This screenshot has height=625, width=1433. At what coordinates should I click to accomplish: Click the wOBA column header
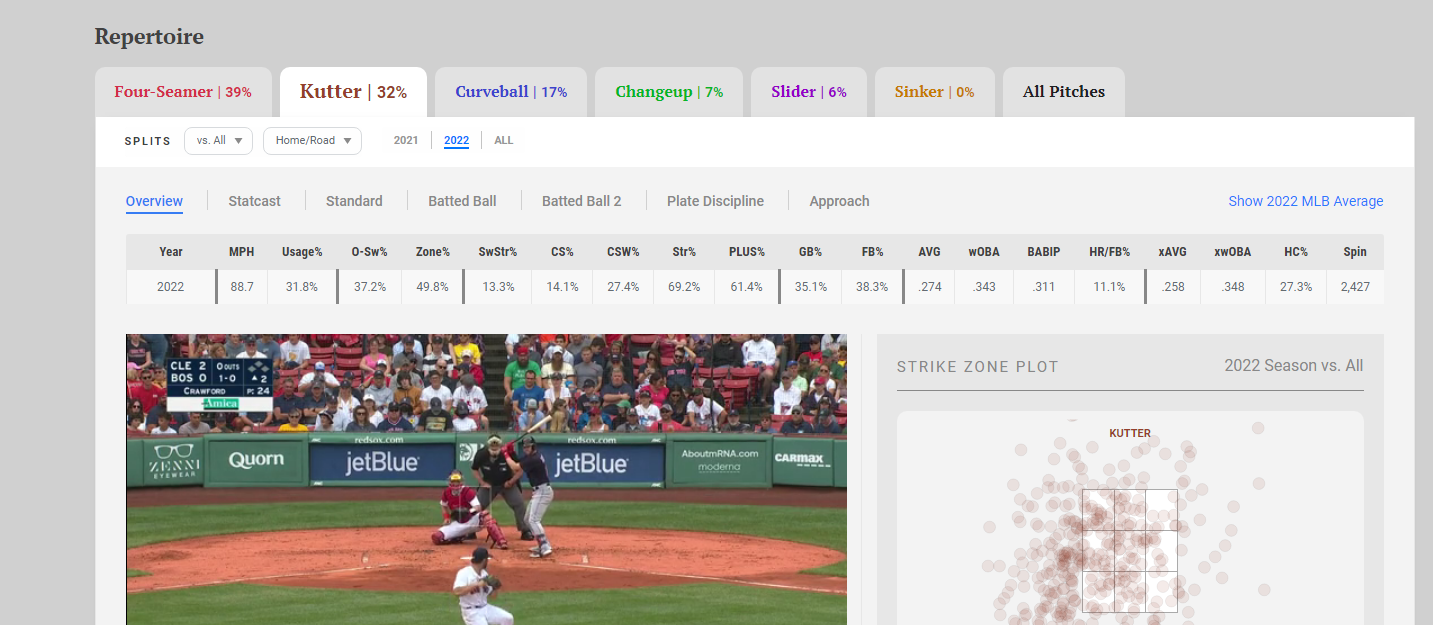[984, 252]
